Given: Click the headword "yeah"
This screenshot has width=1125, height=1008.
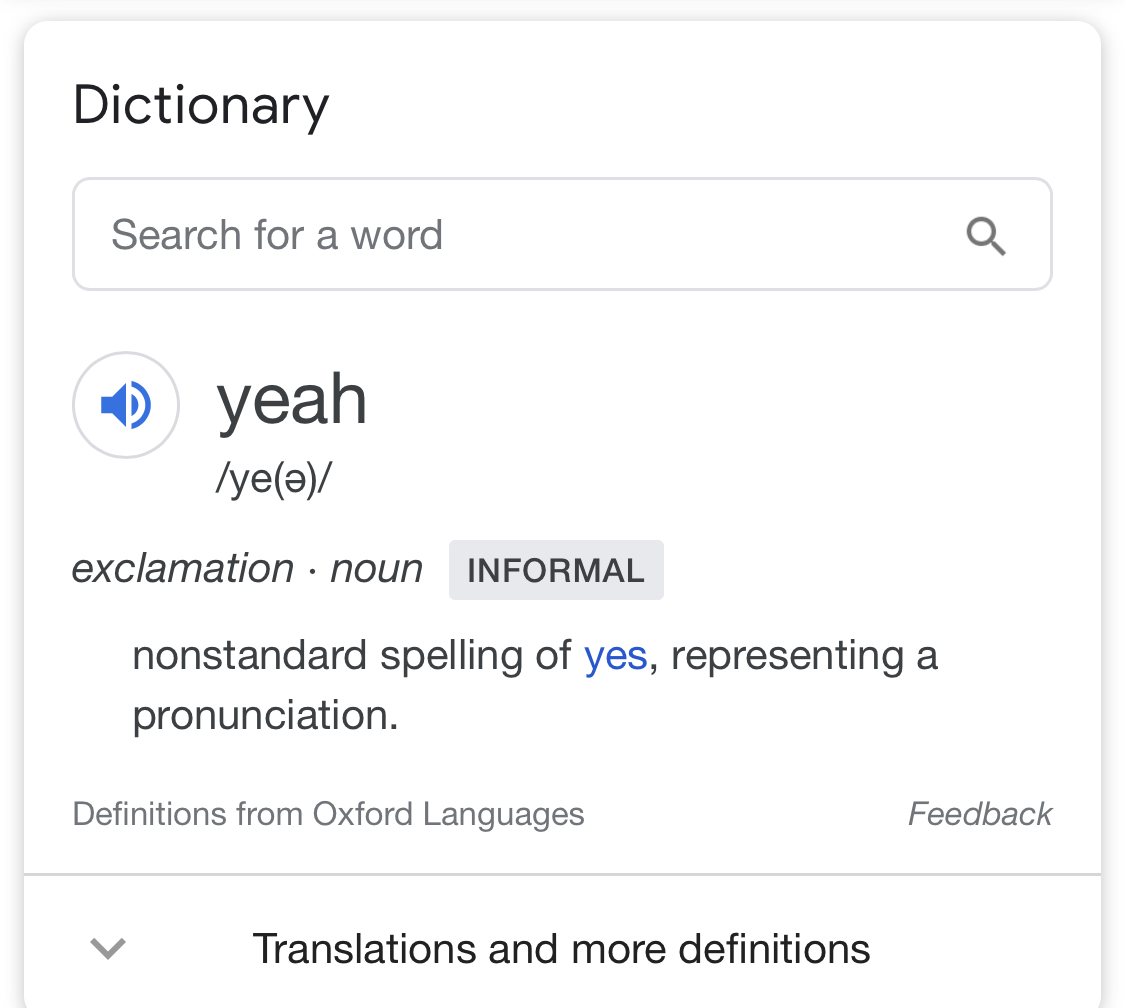Looking at the screenshot, I should click(x=292, y=400).
